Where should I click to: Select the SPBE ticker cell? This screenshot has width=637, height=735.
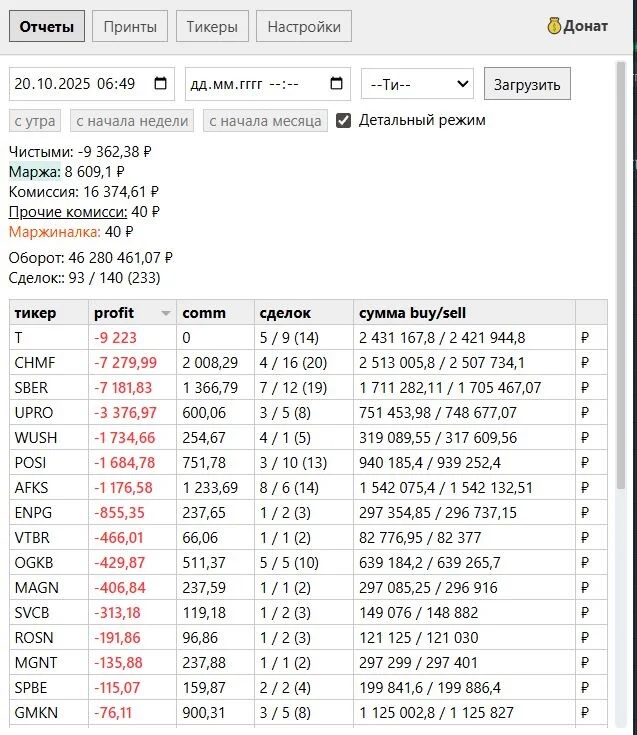click(x=49, y=688)
